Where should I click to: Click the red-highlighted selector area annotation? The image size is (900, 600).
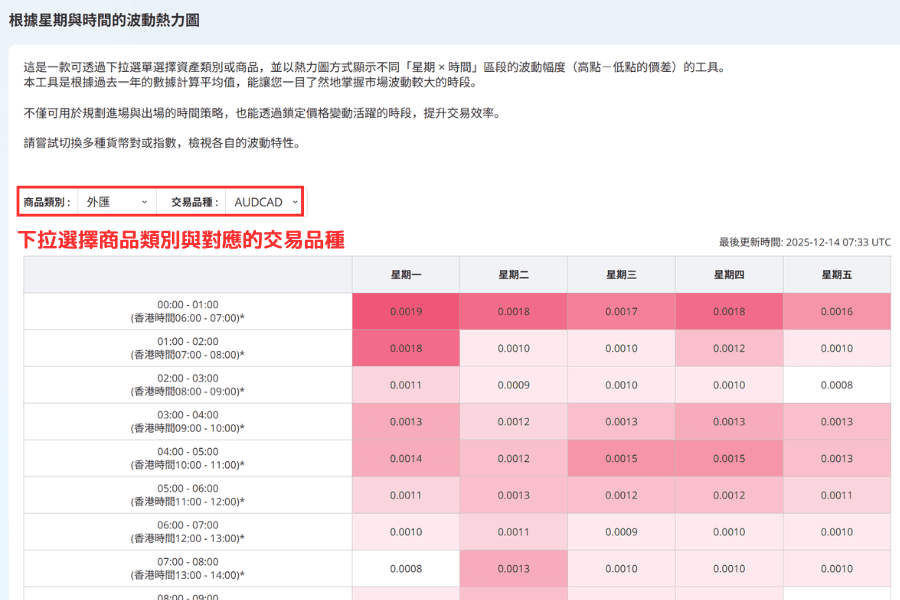coord(160,201)
